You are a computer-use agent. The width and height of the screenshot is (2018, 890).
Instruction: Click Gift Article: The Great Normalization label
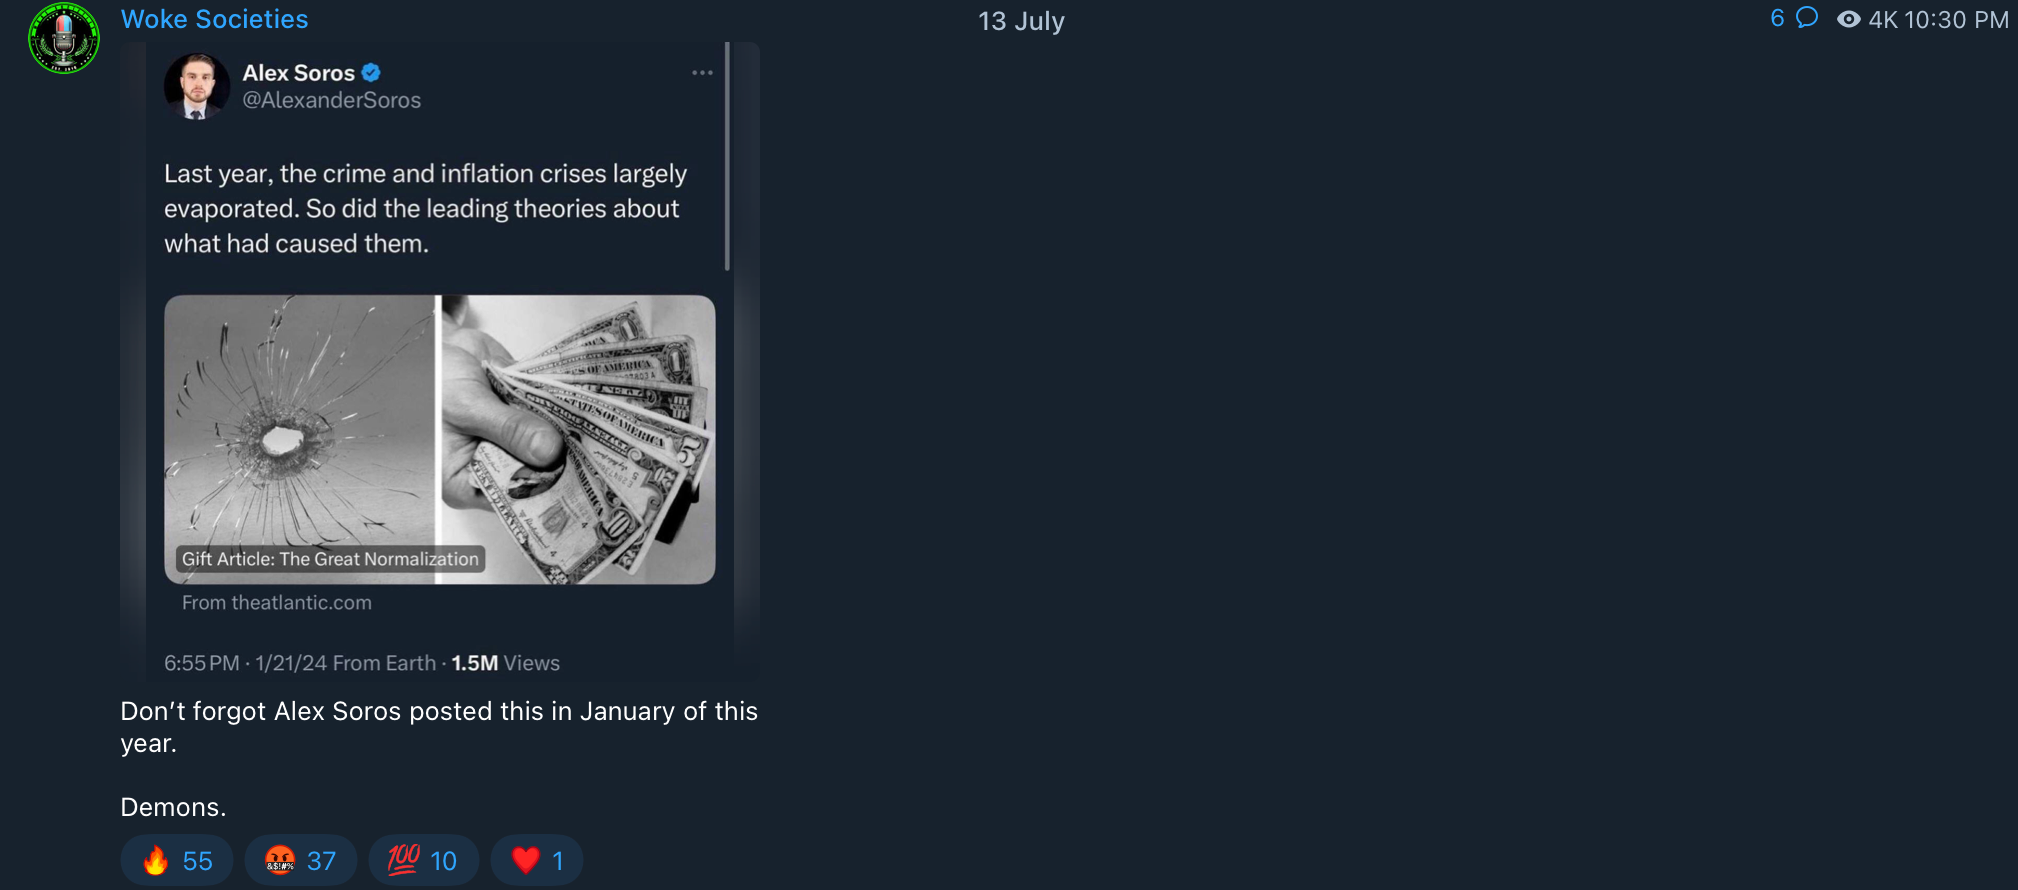[x=330, y=559]
